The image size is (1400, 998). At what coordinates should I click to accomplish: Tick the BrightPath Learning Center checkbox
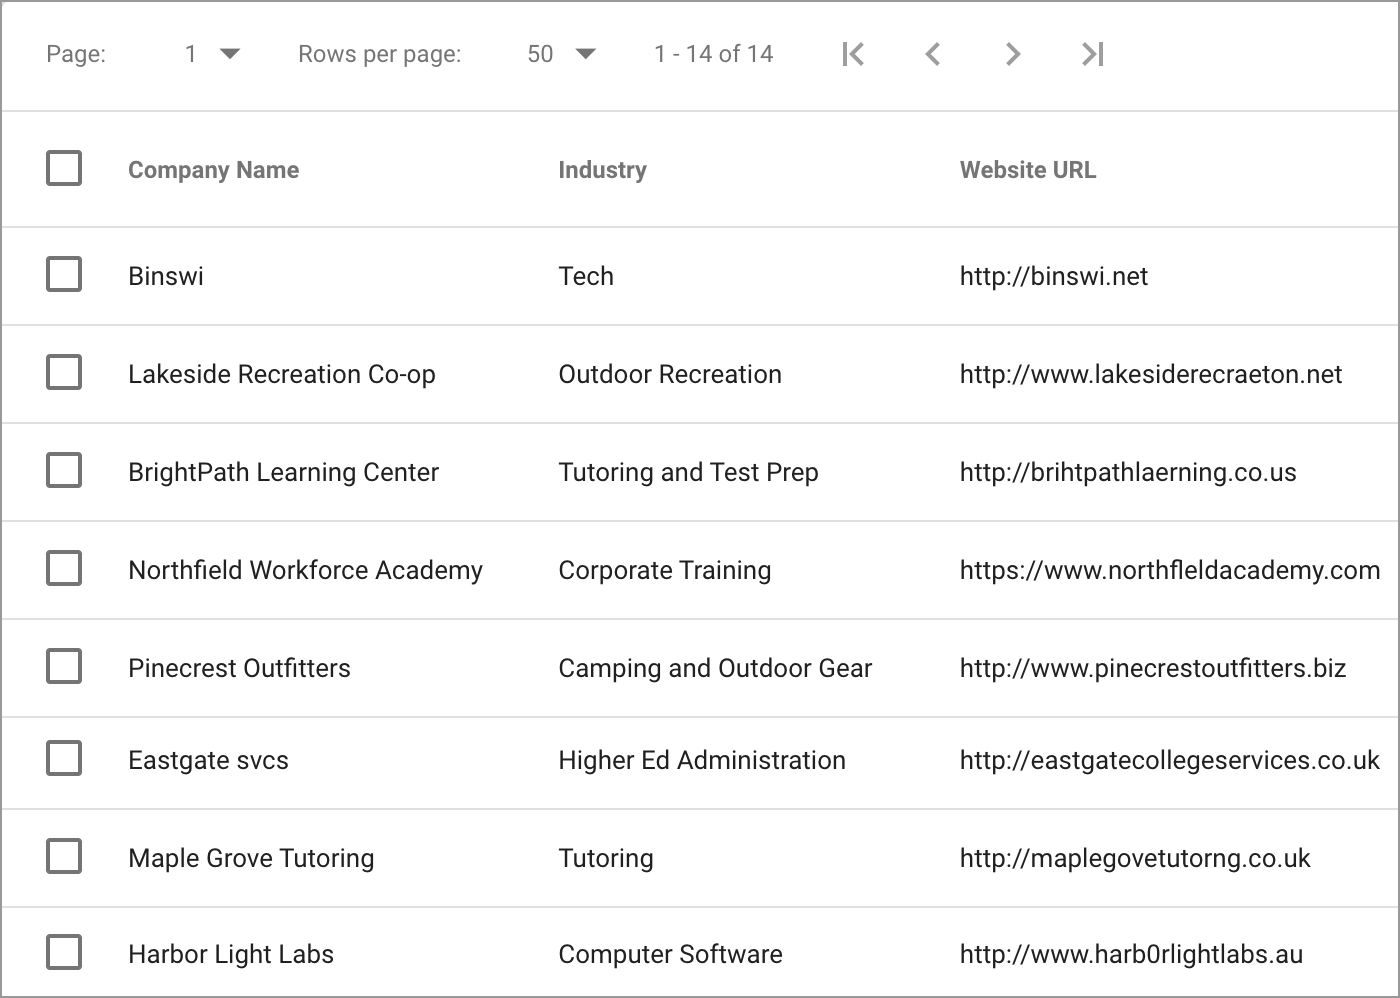point(64,470)
